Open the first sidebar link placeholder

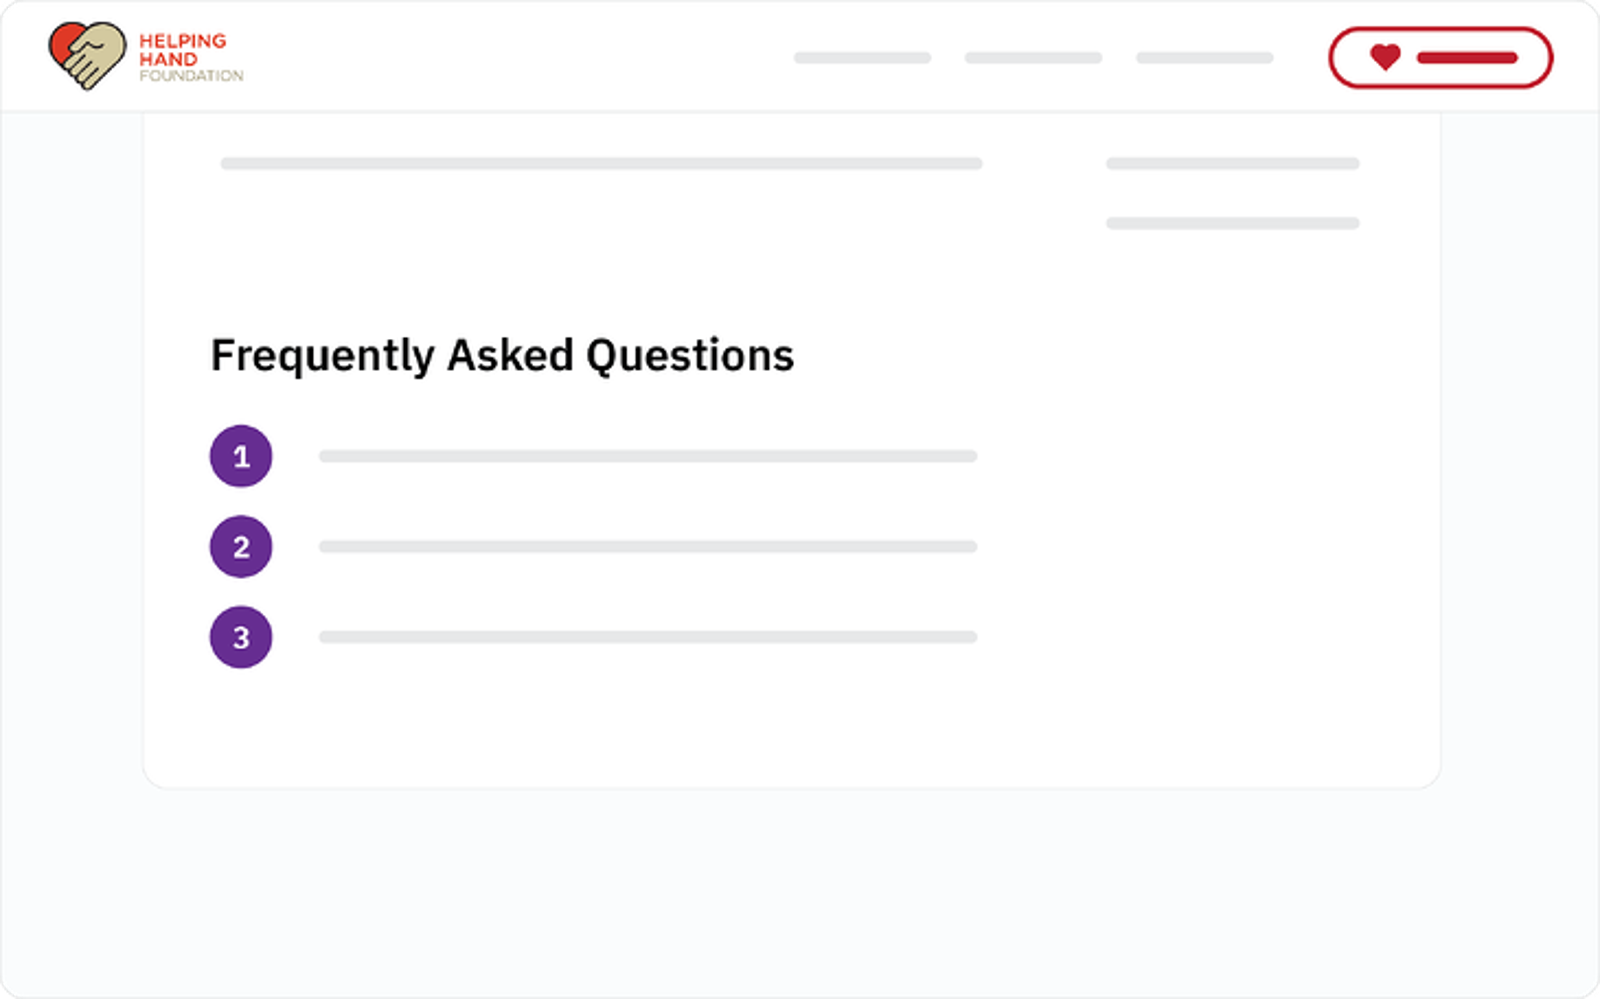pyautogui.click(x=1232, y=163)
